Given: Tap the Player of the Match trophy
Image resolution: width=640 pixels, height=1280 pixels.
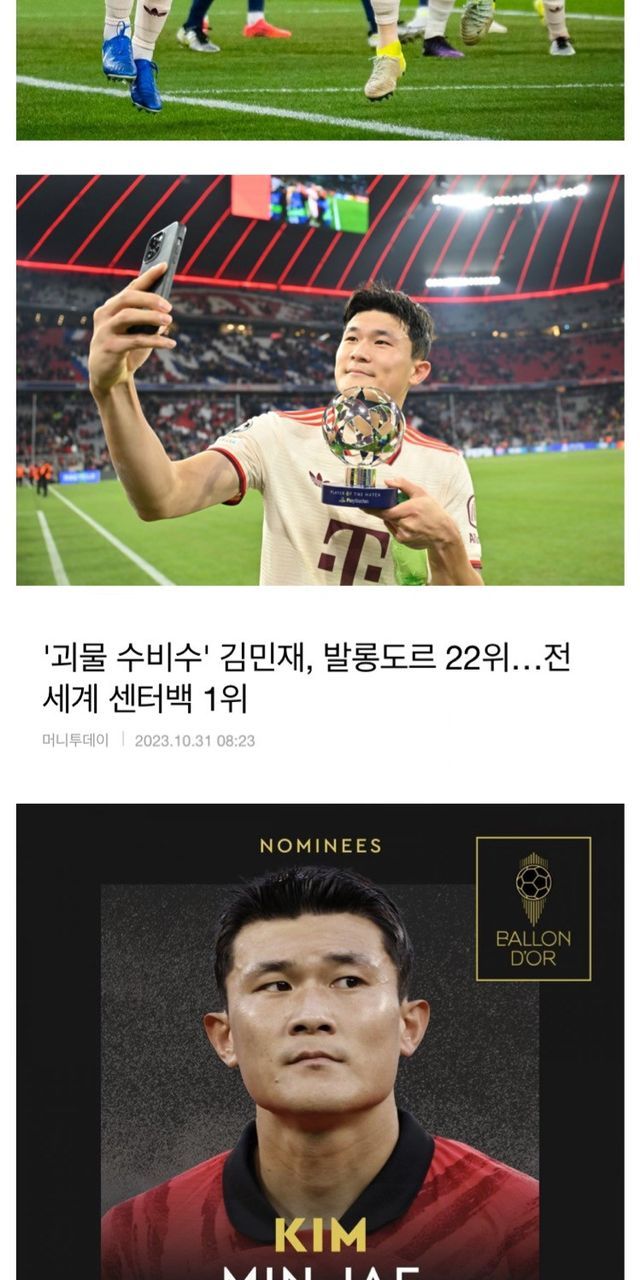Looking at the screenshot, I should [x=362, y=447].
